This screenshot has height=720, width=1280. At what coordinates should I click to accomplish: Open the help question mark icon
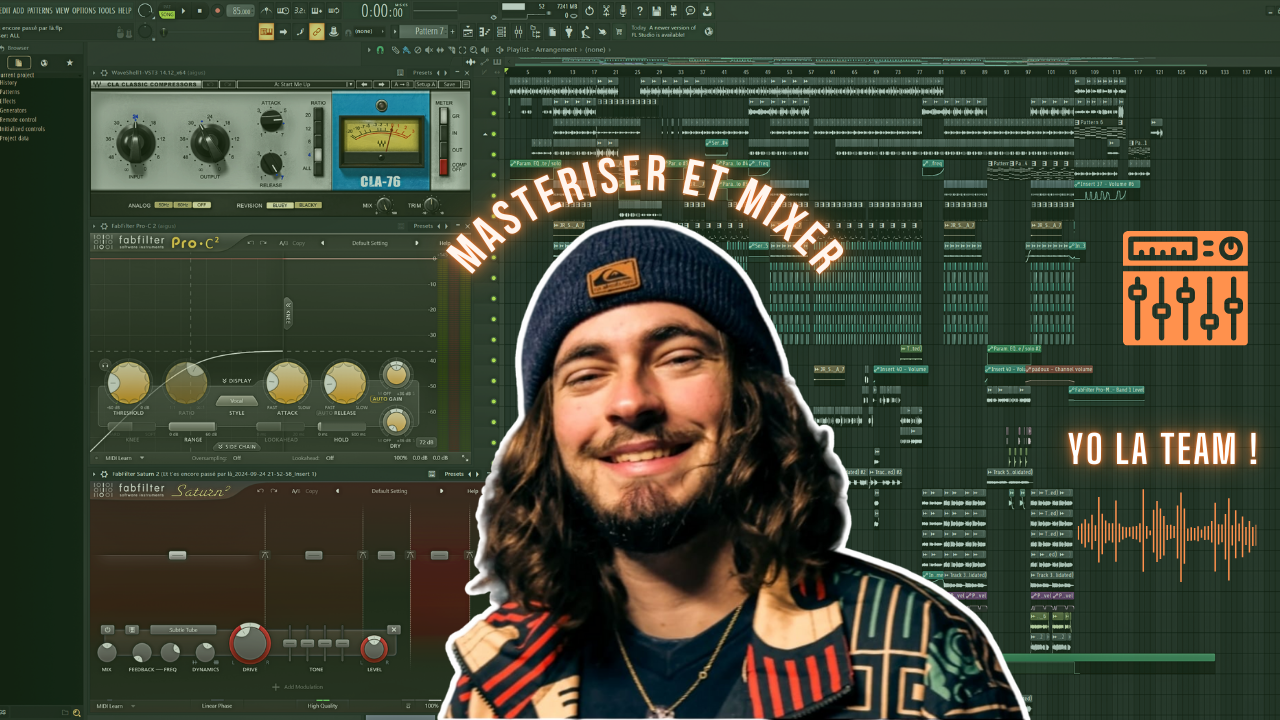[x=640, y=11]
